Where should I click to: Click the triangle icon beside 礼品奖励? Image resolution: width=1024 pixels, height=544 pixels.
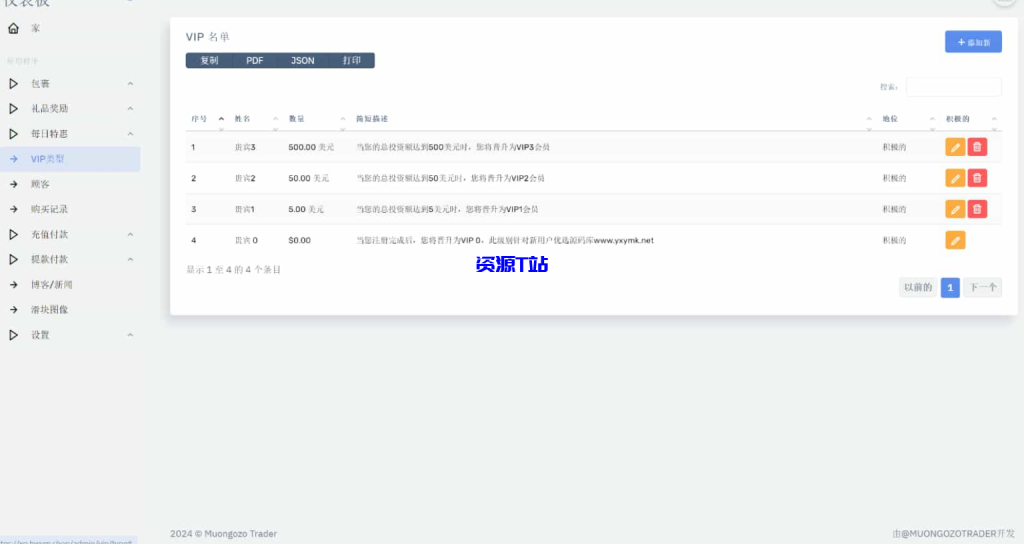13,108
